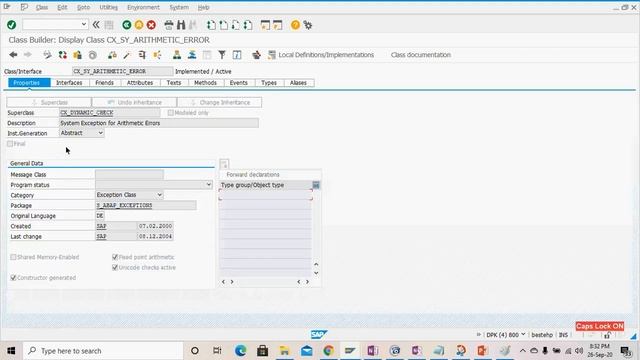The image size is (640, 360).
Task: Click the Display/Change pencil-glasses icon
Action: 47,55
